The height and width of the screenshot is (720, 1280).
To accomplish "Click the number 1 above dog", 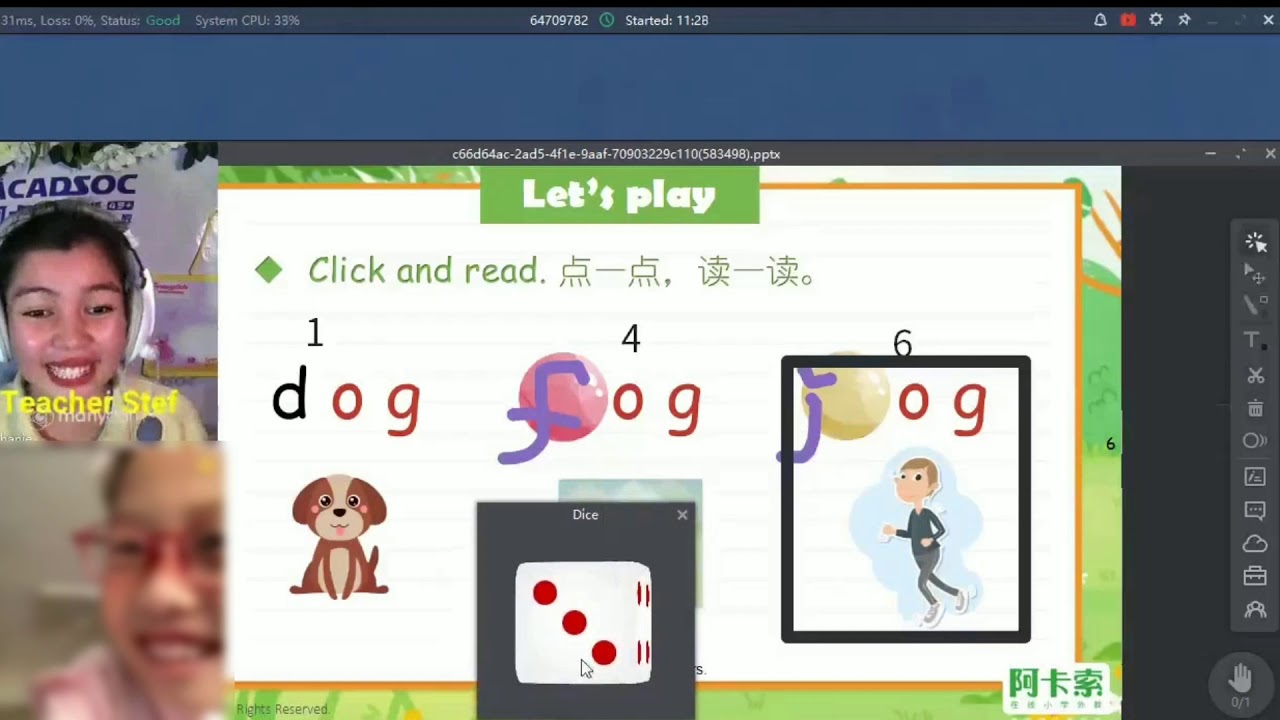I will click(315, 333).
